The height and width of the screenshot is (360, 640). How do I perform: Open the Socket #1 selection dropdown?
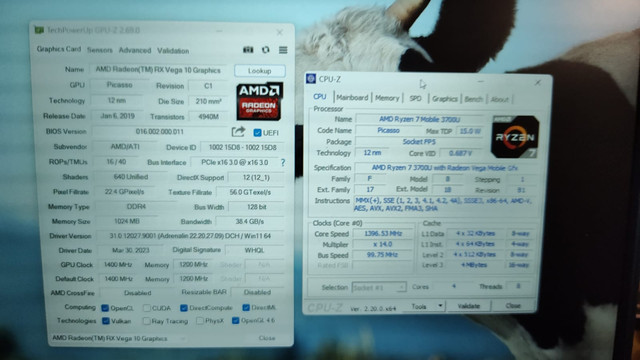378,287
